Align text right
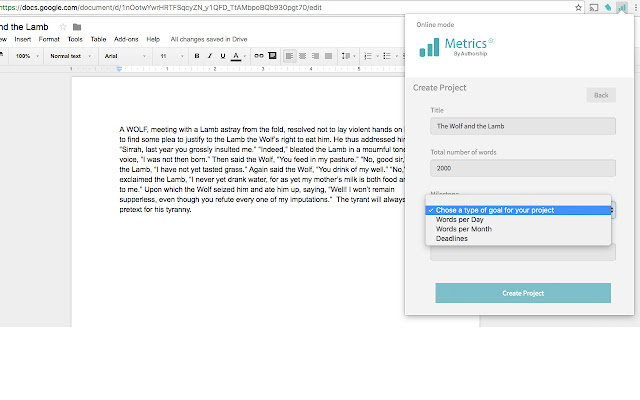Image resolution: width=640 pixels, height=400 pixels. pos(316,56)
